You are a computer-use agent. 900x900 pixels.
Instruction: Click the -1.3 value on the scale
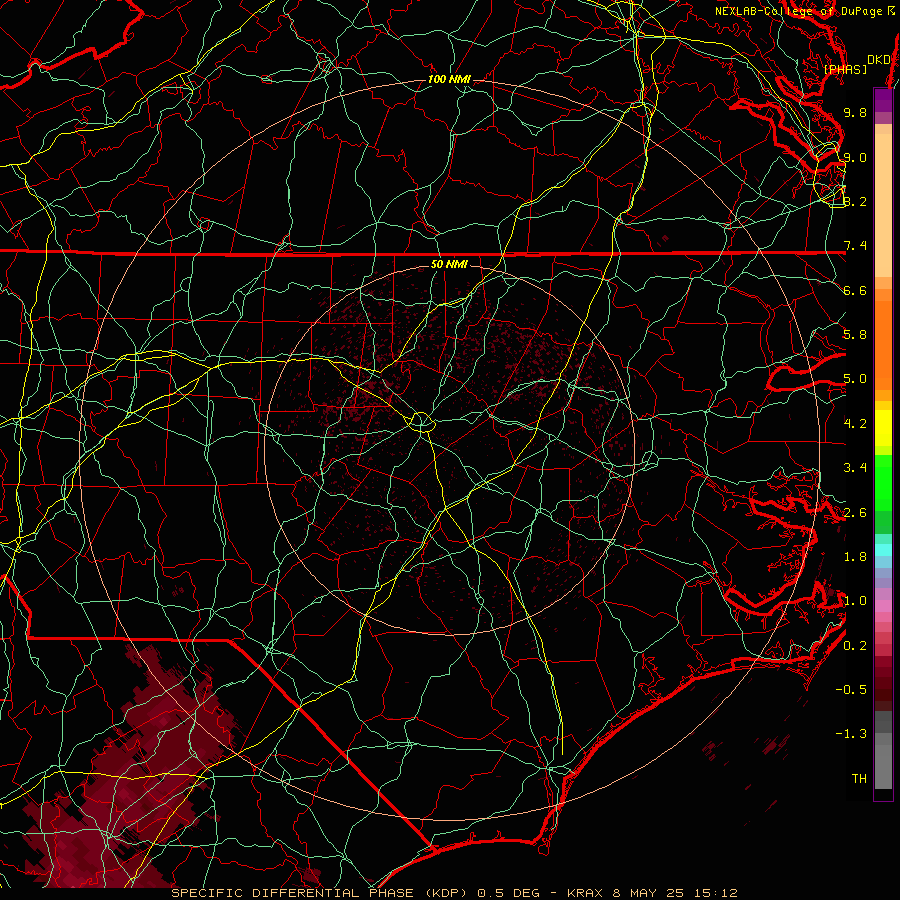[x=851, y=734]
